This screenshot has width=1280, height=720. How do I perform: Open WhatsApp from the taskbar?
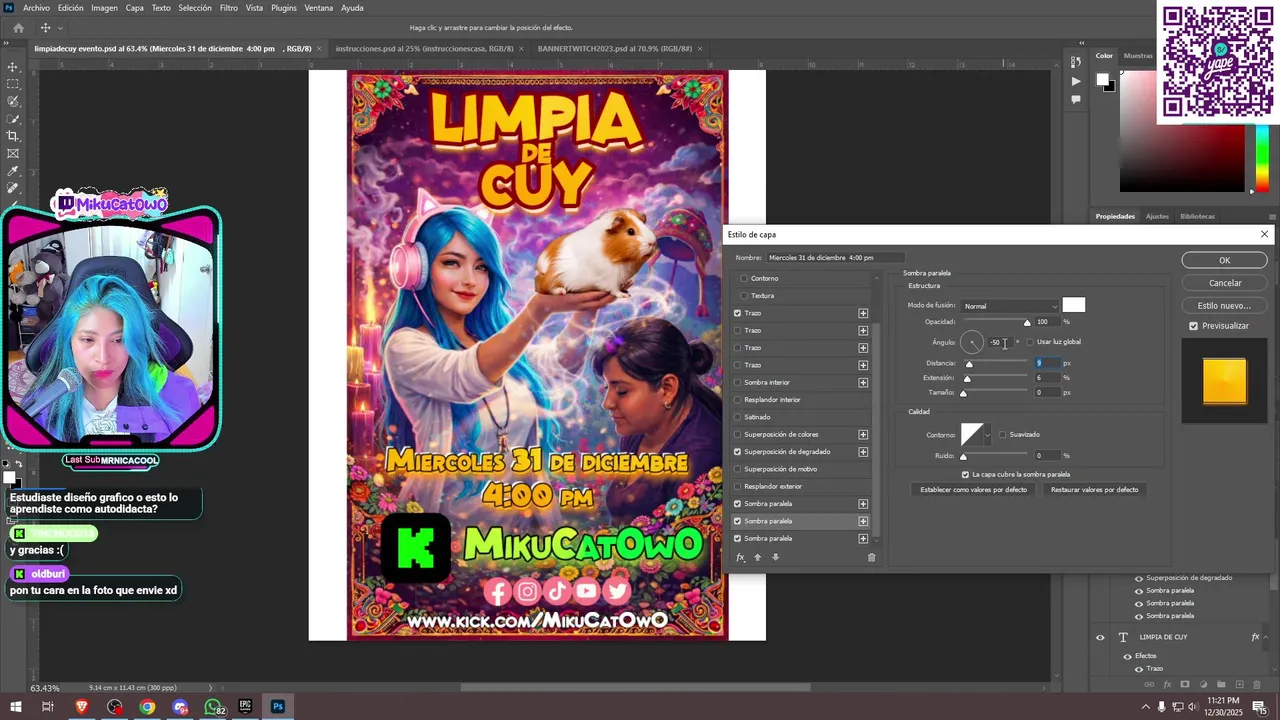coord(213,707)
